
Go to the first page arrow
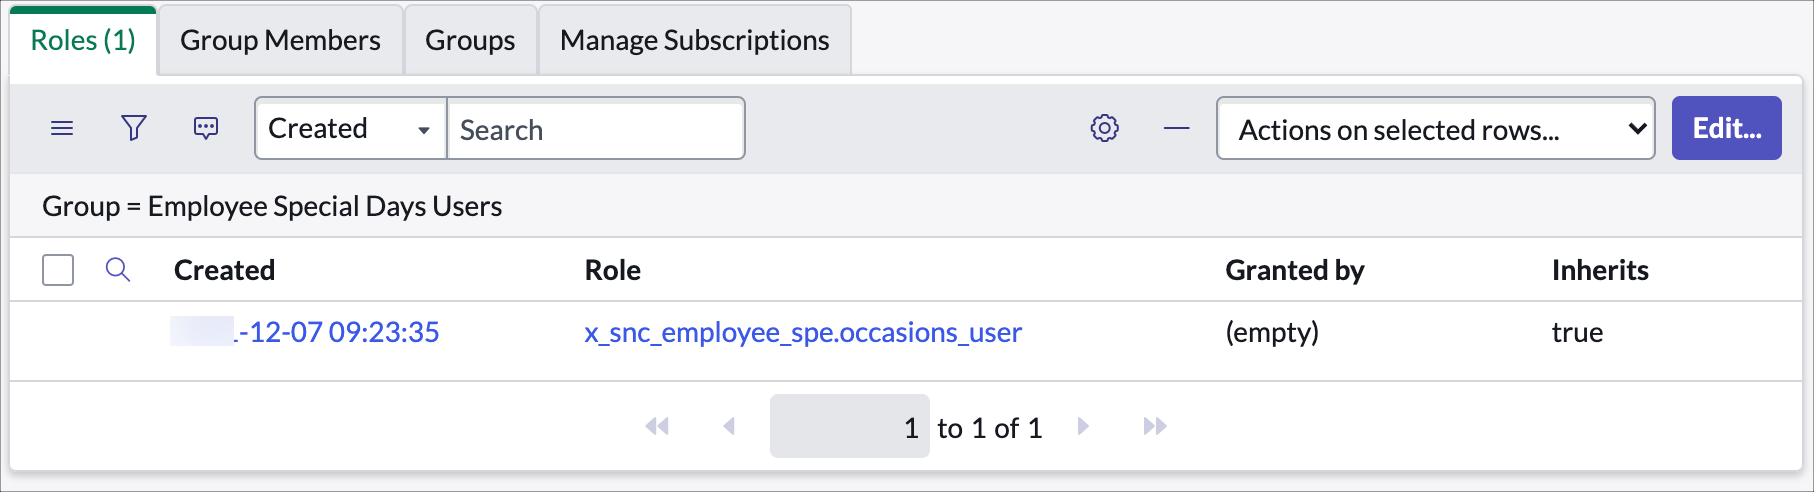click(x=657, y=426)
